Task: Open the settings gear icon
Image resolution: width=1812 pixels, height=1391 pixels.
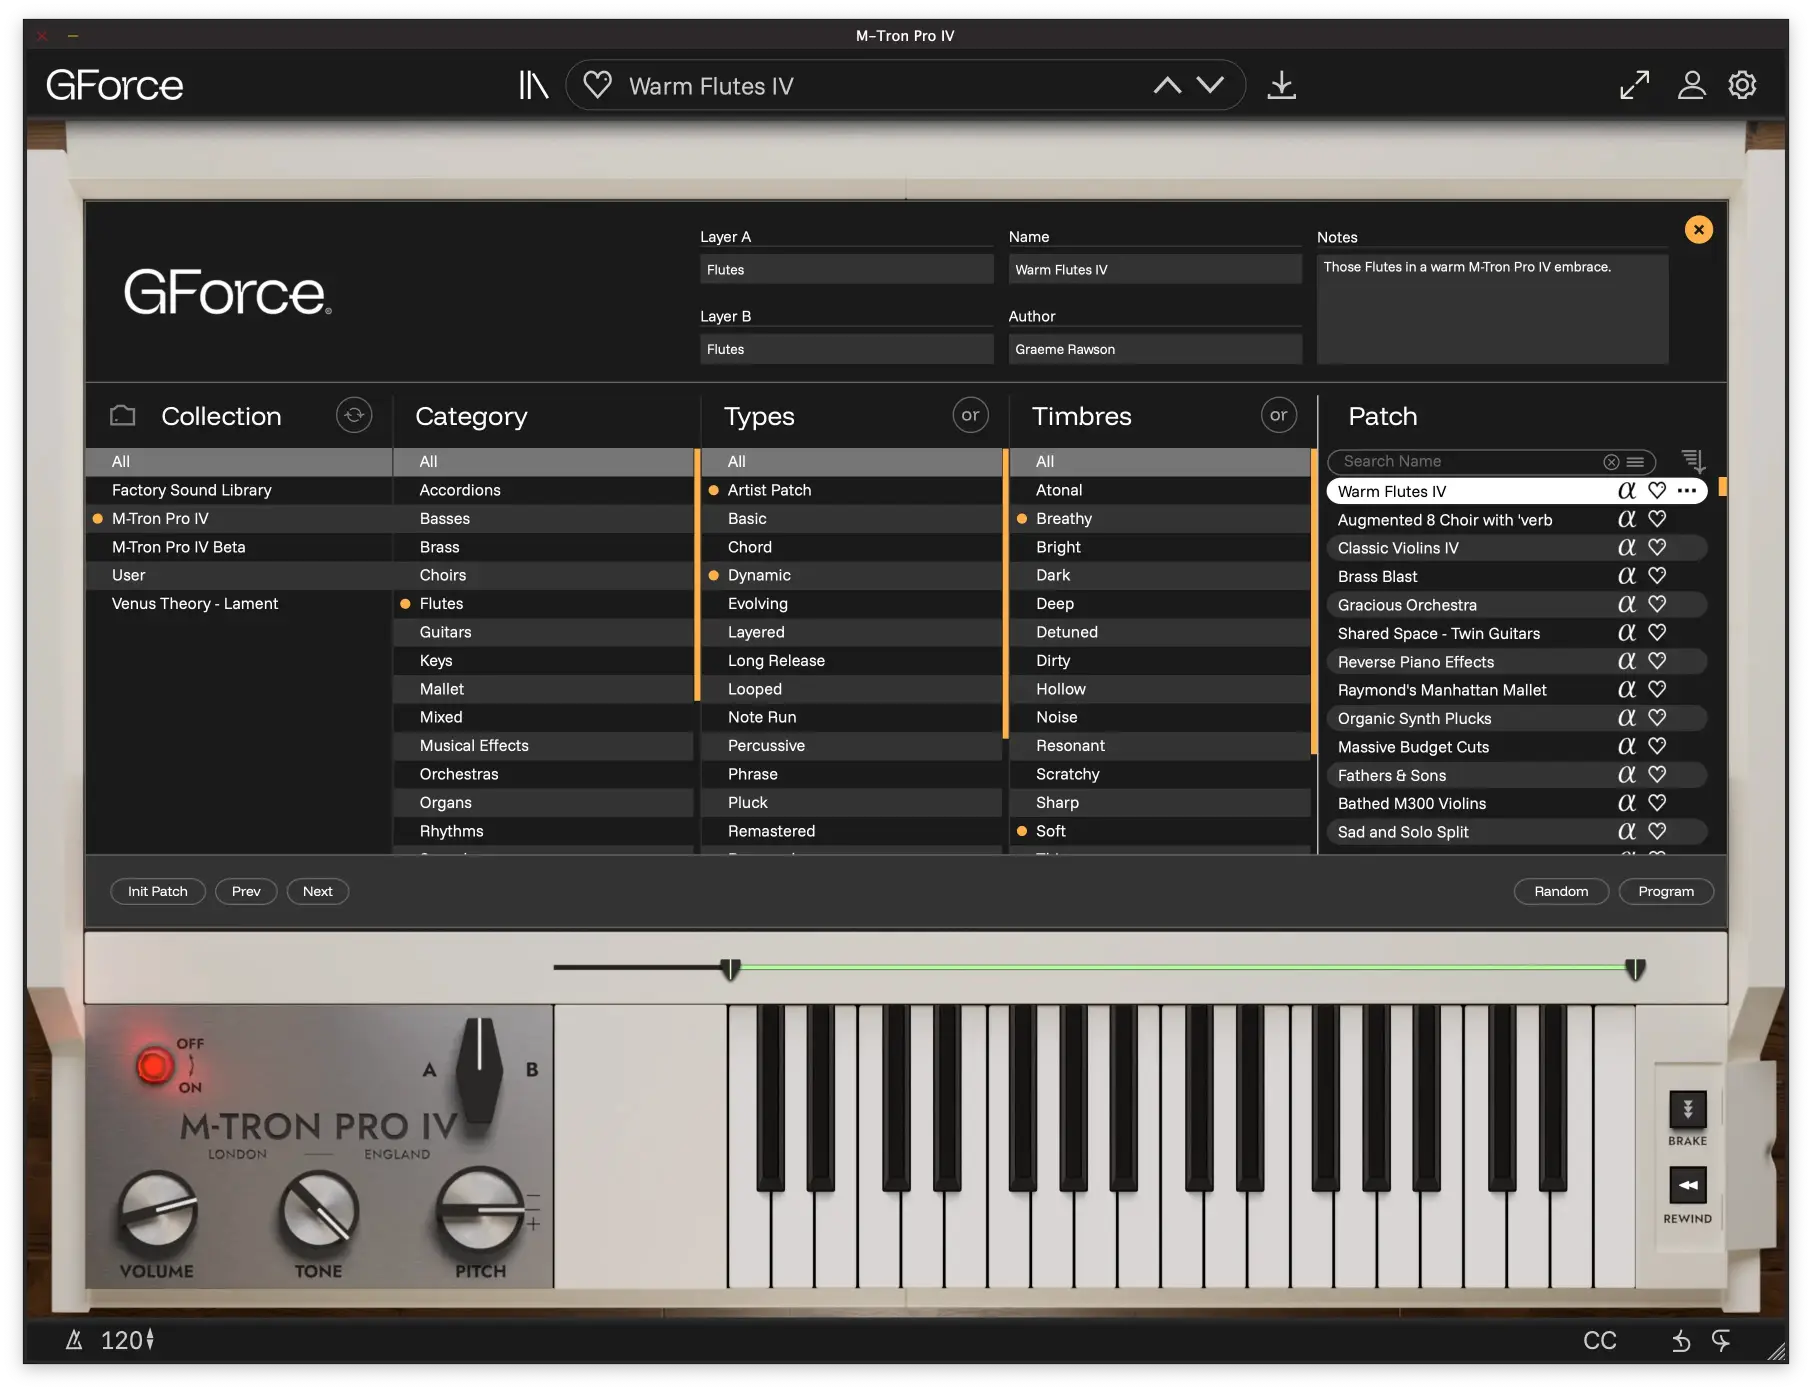Action: (x=1742, y=85)
